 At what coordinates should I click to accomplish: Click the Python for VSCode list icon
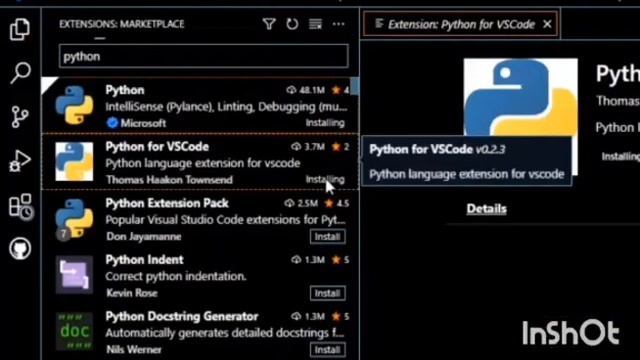click(x=74, y=162)
